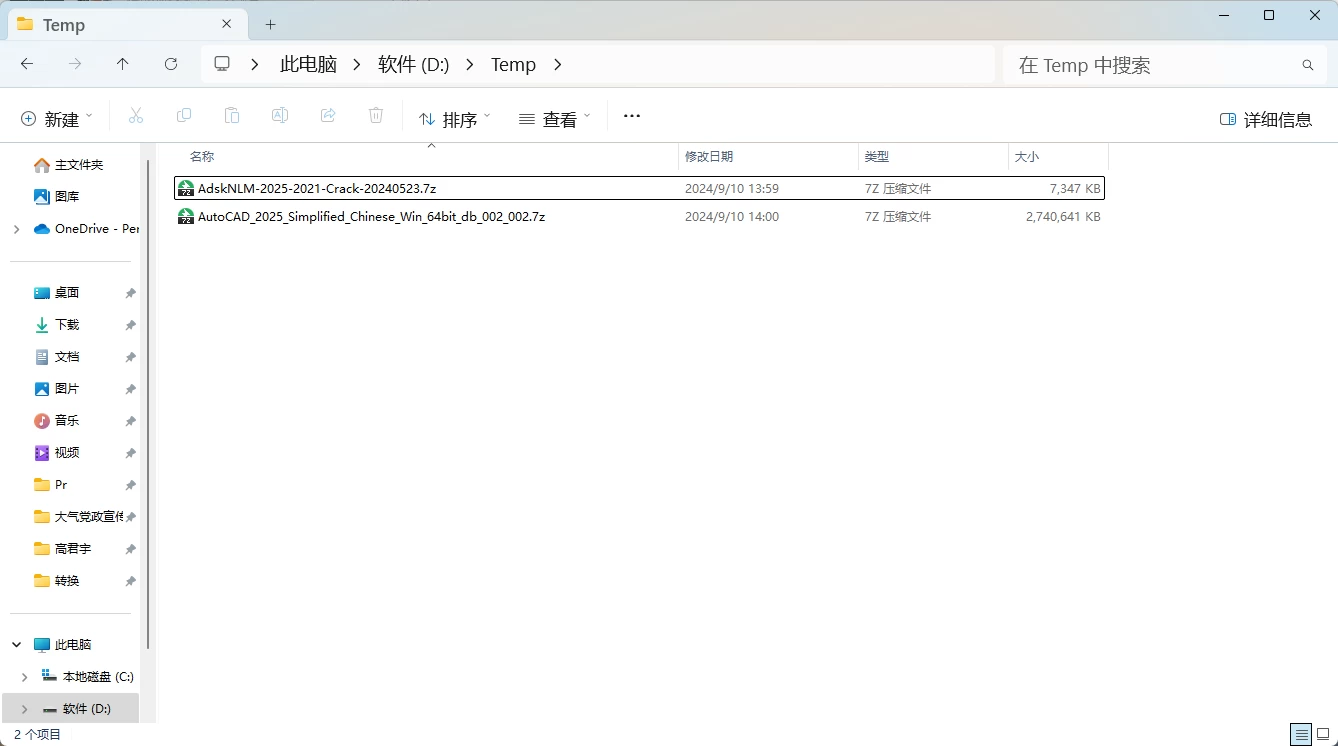Click the 2024/9/10 14:00 date cell
Image resolution: width=1338 pixels, height=746 pixels.
click(732, 216)
